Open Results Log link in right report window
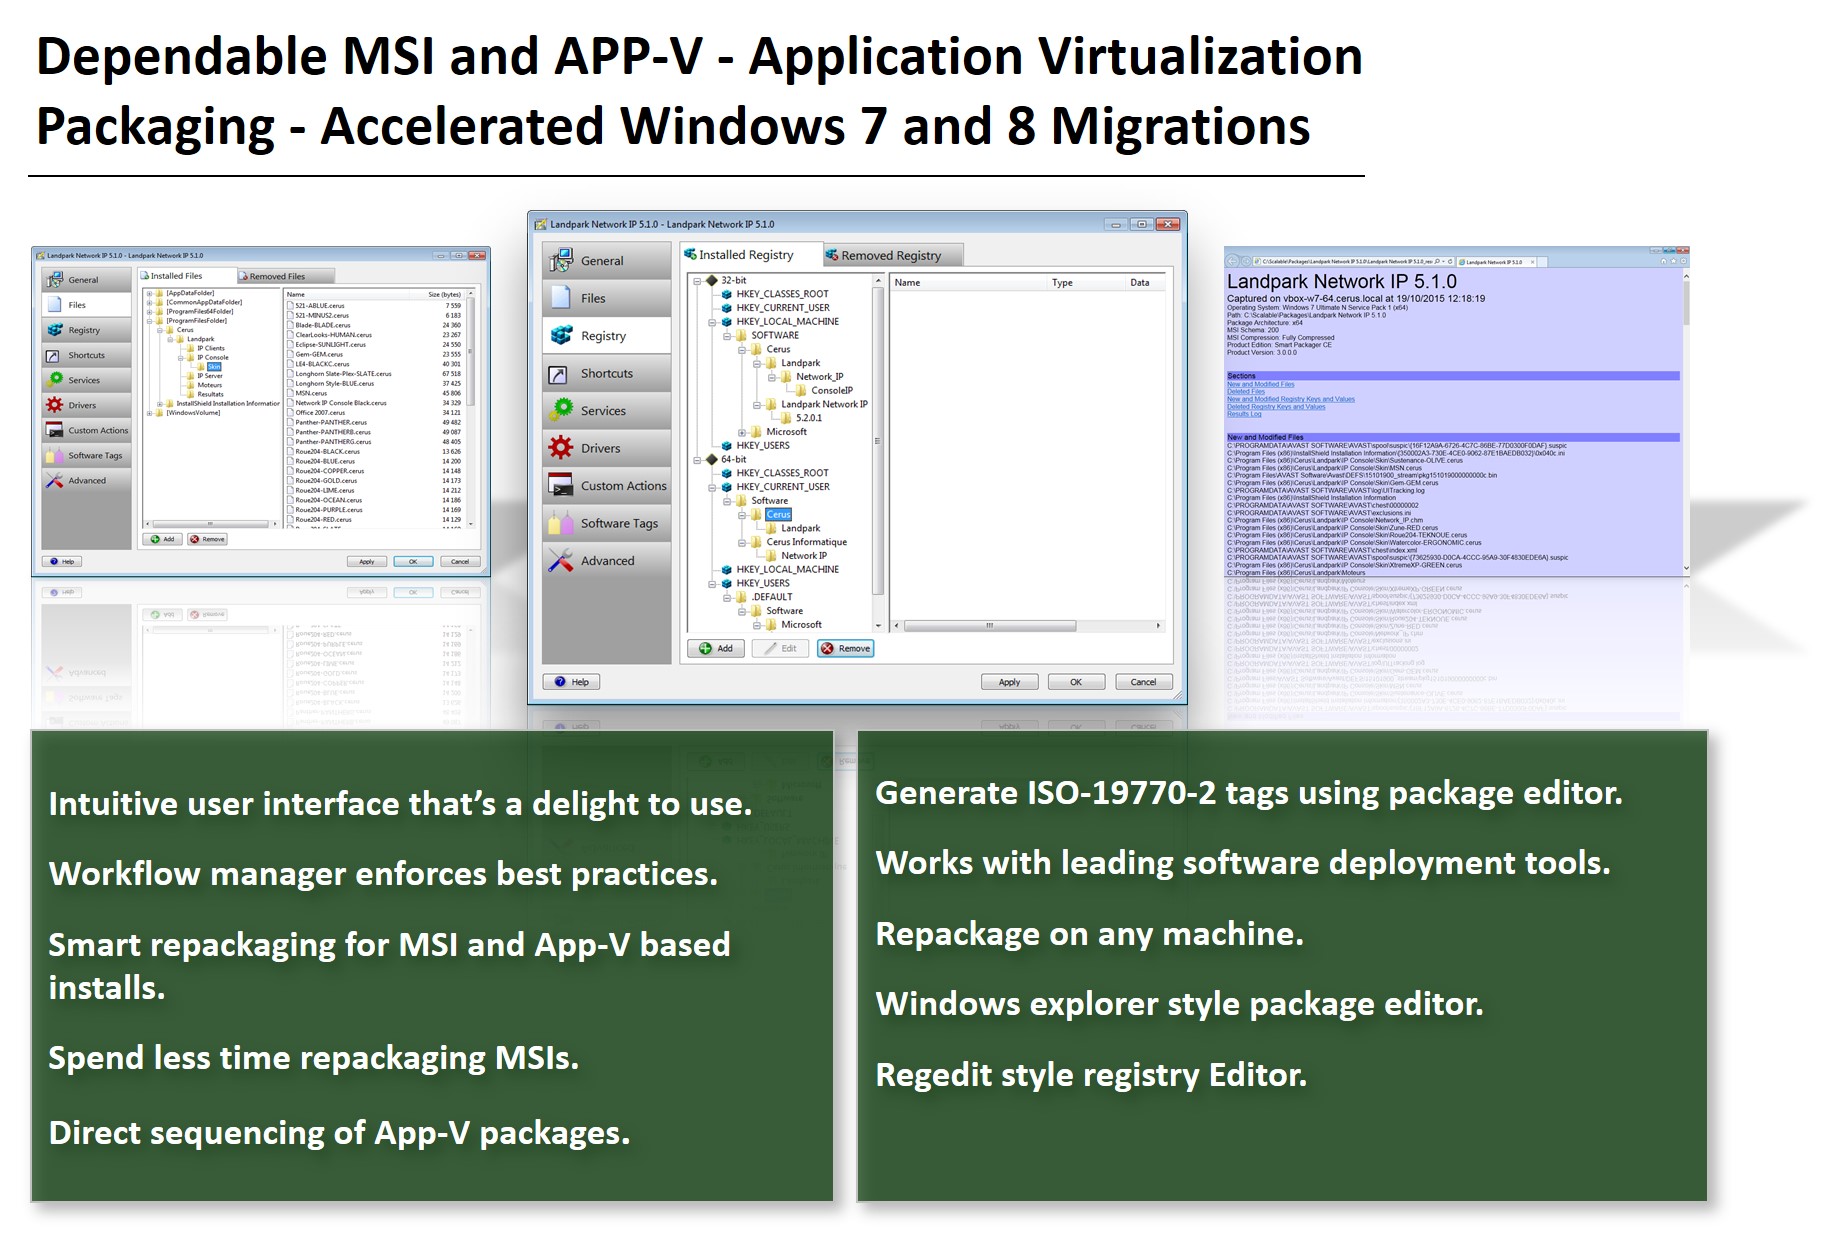This screenshot has height=1247, width=1825. (x=1244, y=414)
